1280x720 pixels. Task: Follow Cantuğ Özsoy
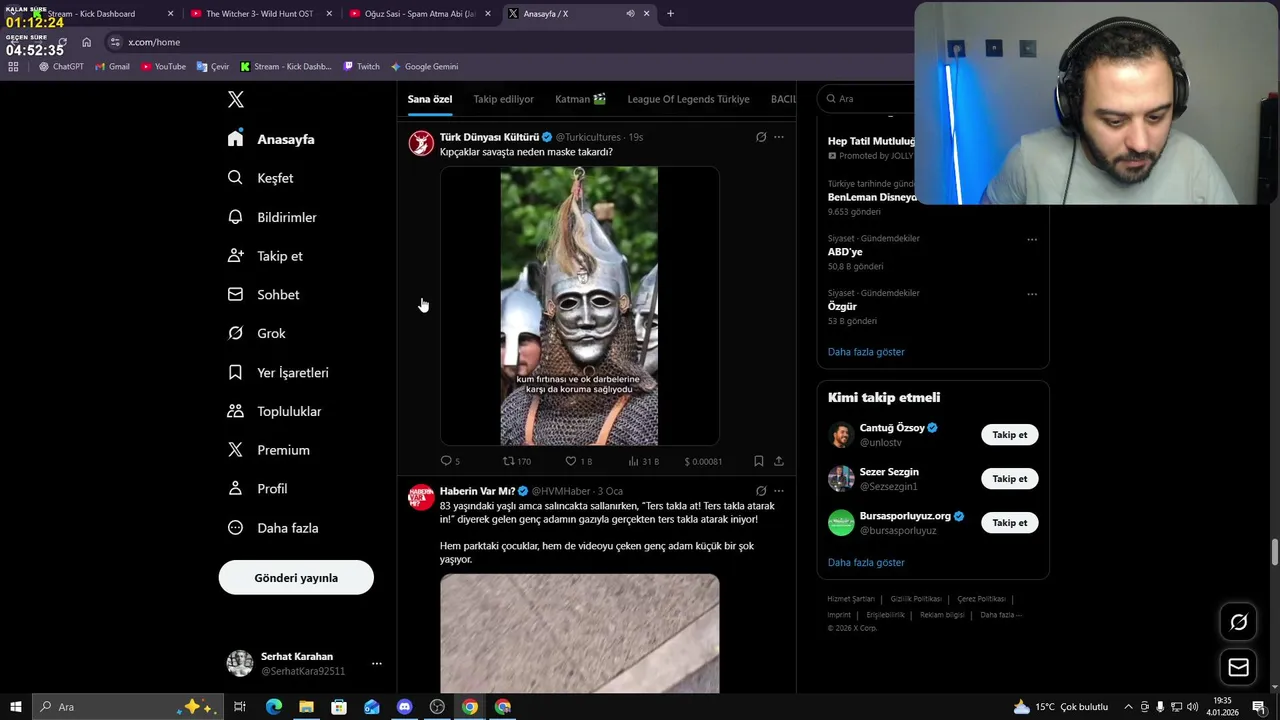click(x=1009, y=435)
